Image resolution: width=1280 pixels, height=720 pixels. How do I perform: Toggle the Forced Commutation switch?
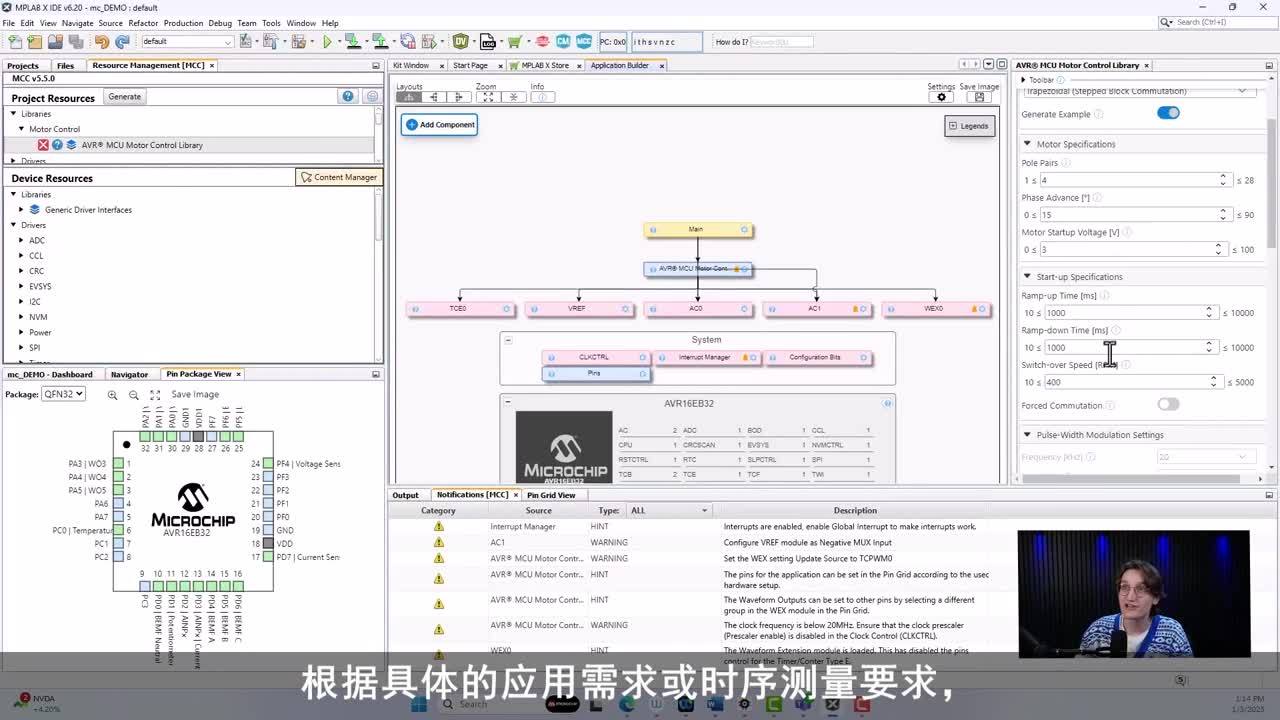[1168, 404]
